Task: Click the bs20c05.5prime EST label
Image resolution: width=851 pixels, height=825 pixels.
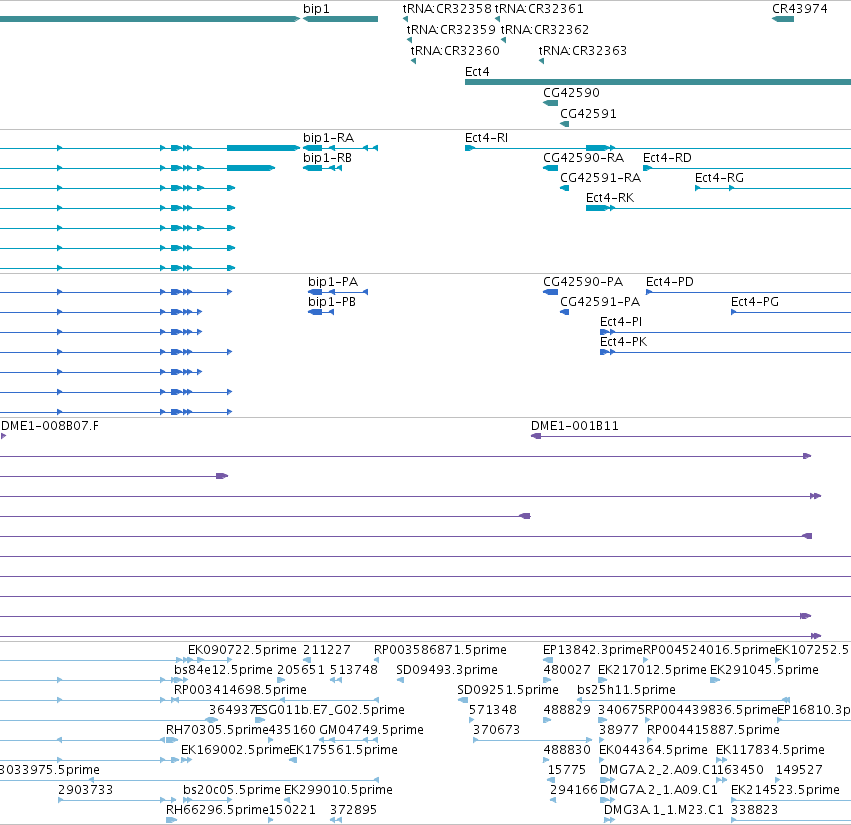Action: pyautogui.click(x=232, y=790)
